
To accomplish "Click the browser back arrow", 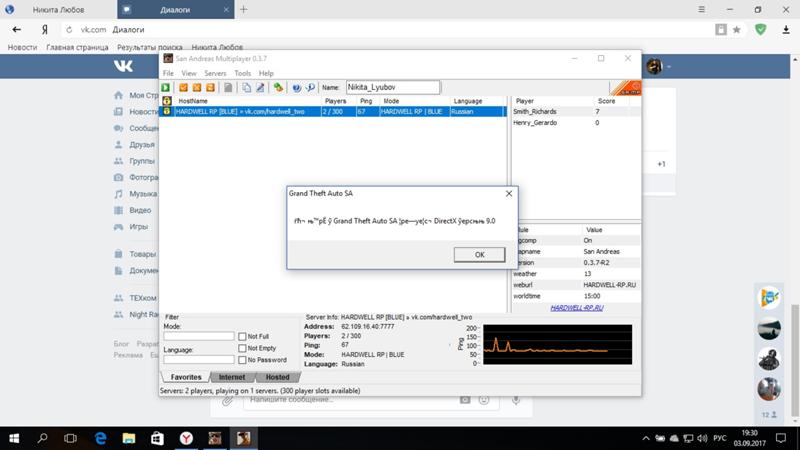I will (17, 30).
